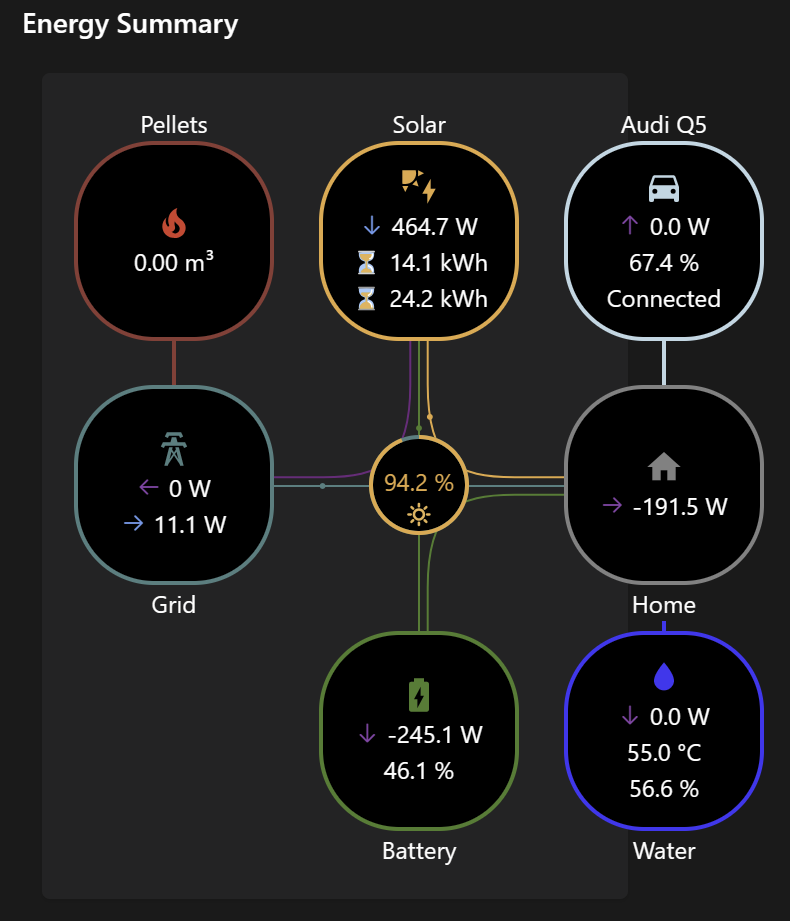
Task: Click the flame icon in Pellets node
Action: (x=174, y=222)
